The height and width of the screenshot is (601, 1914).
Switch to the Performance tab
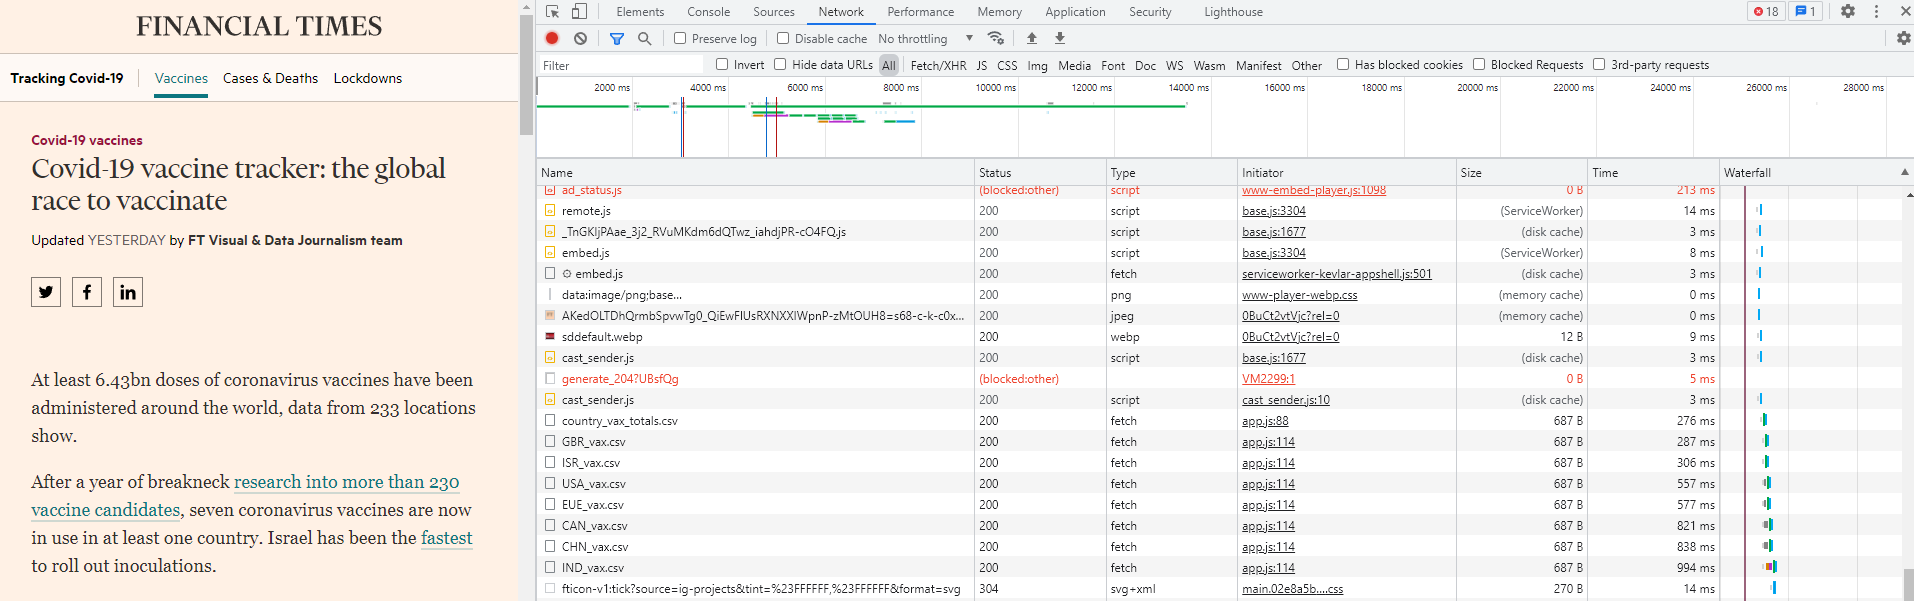coord(920,12)
